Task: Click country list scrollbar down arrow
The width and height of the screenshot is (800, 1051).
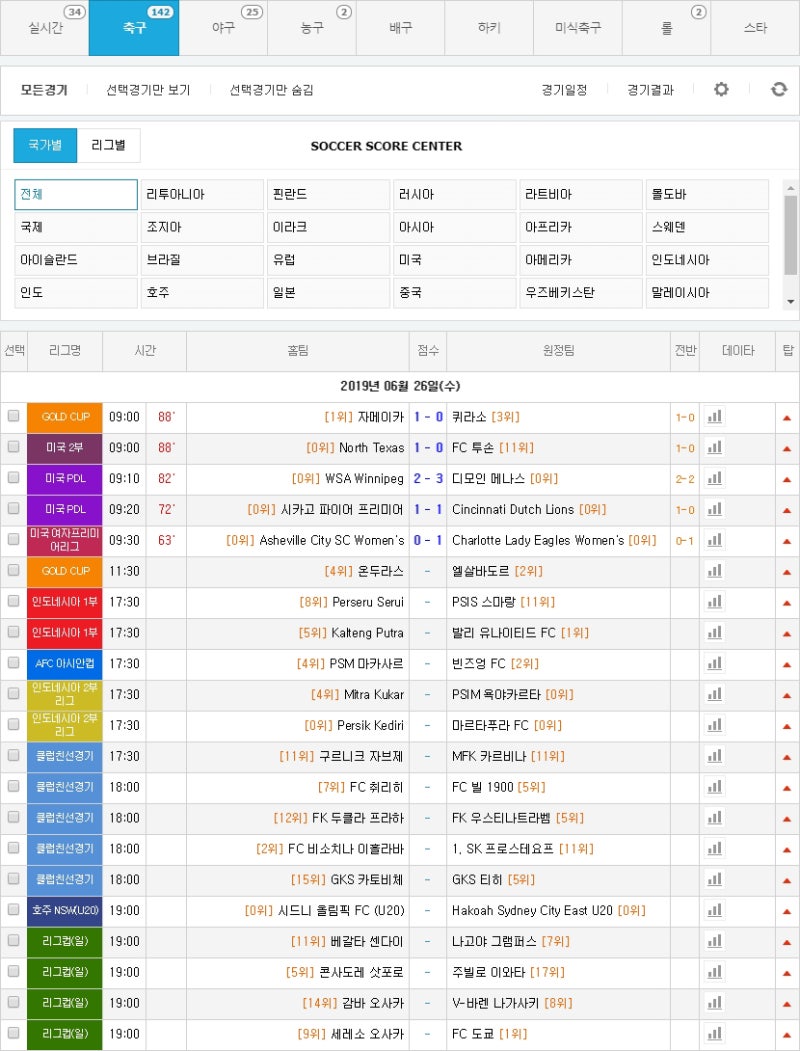Action: [791, 302]
